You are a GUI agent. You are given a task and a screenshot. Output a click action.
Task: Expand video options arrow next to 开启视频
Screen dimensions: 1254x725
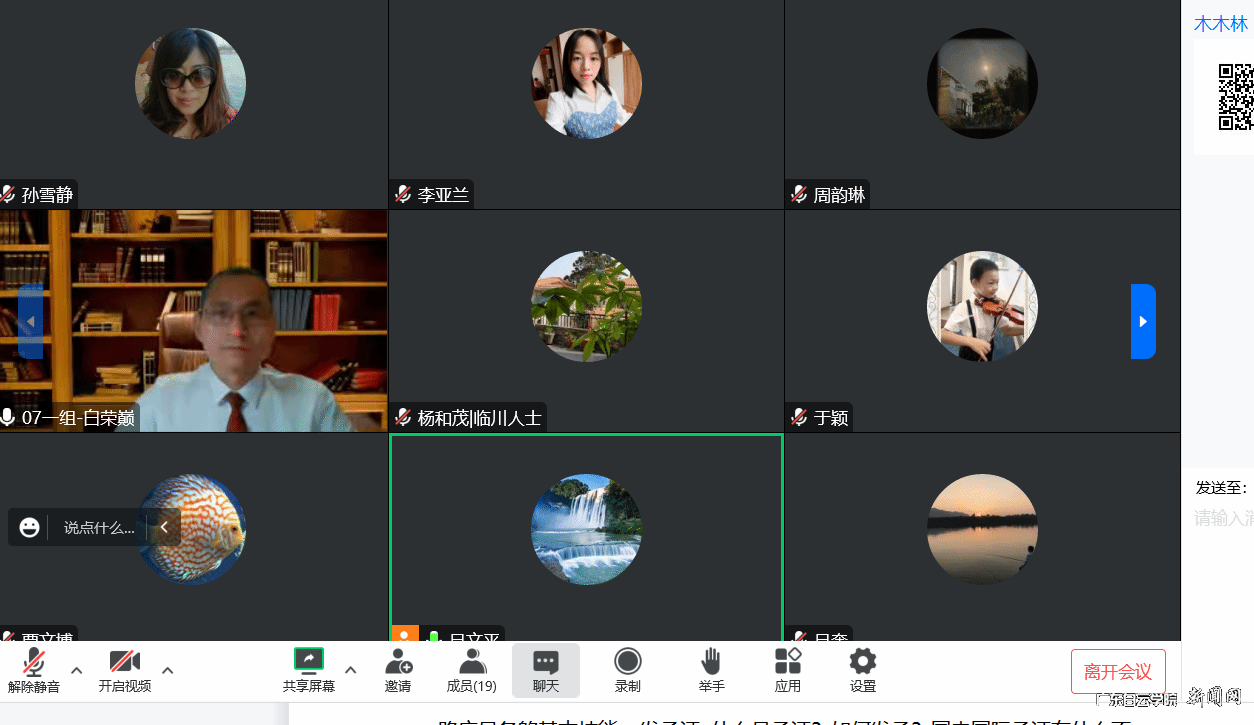coord(168,670)
